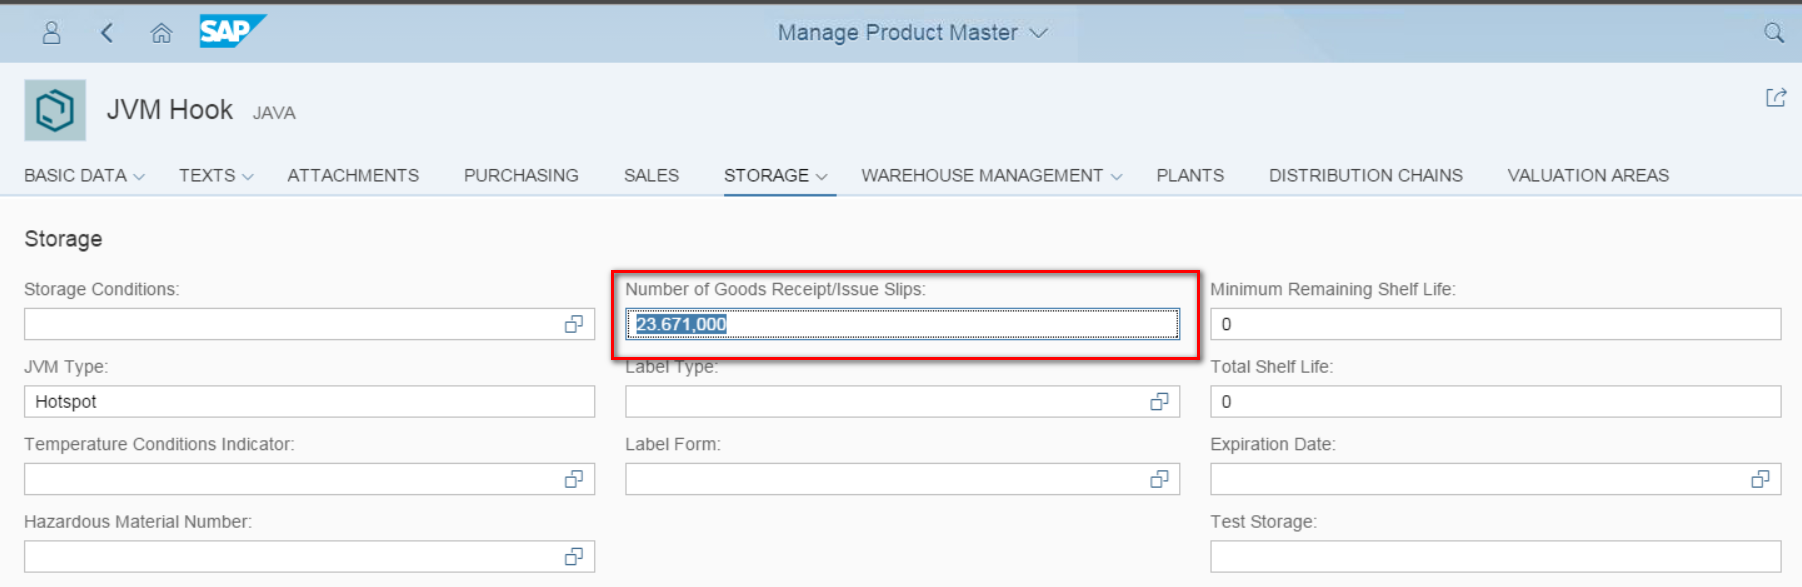Image resolution: width=1802 pixels, height=587 pixels.
Task: Switch to the VALUATION AREAS tab
Action: 1588,175
